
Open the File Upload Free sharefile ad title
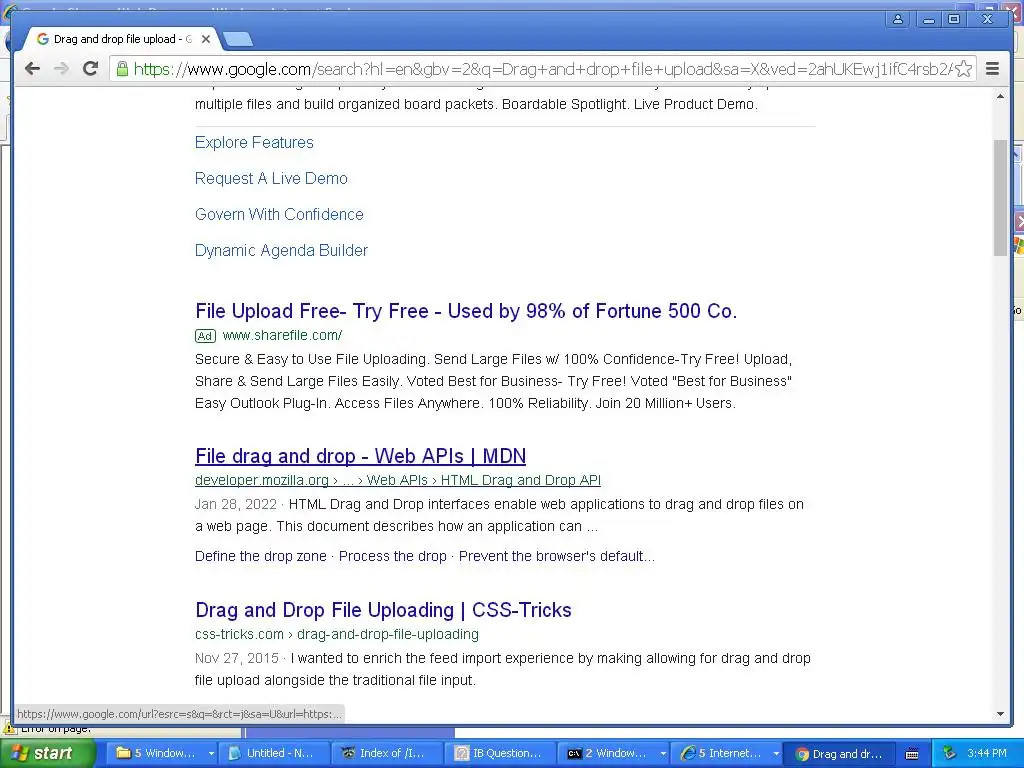coord(466,311)
